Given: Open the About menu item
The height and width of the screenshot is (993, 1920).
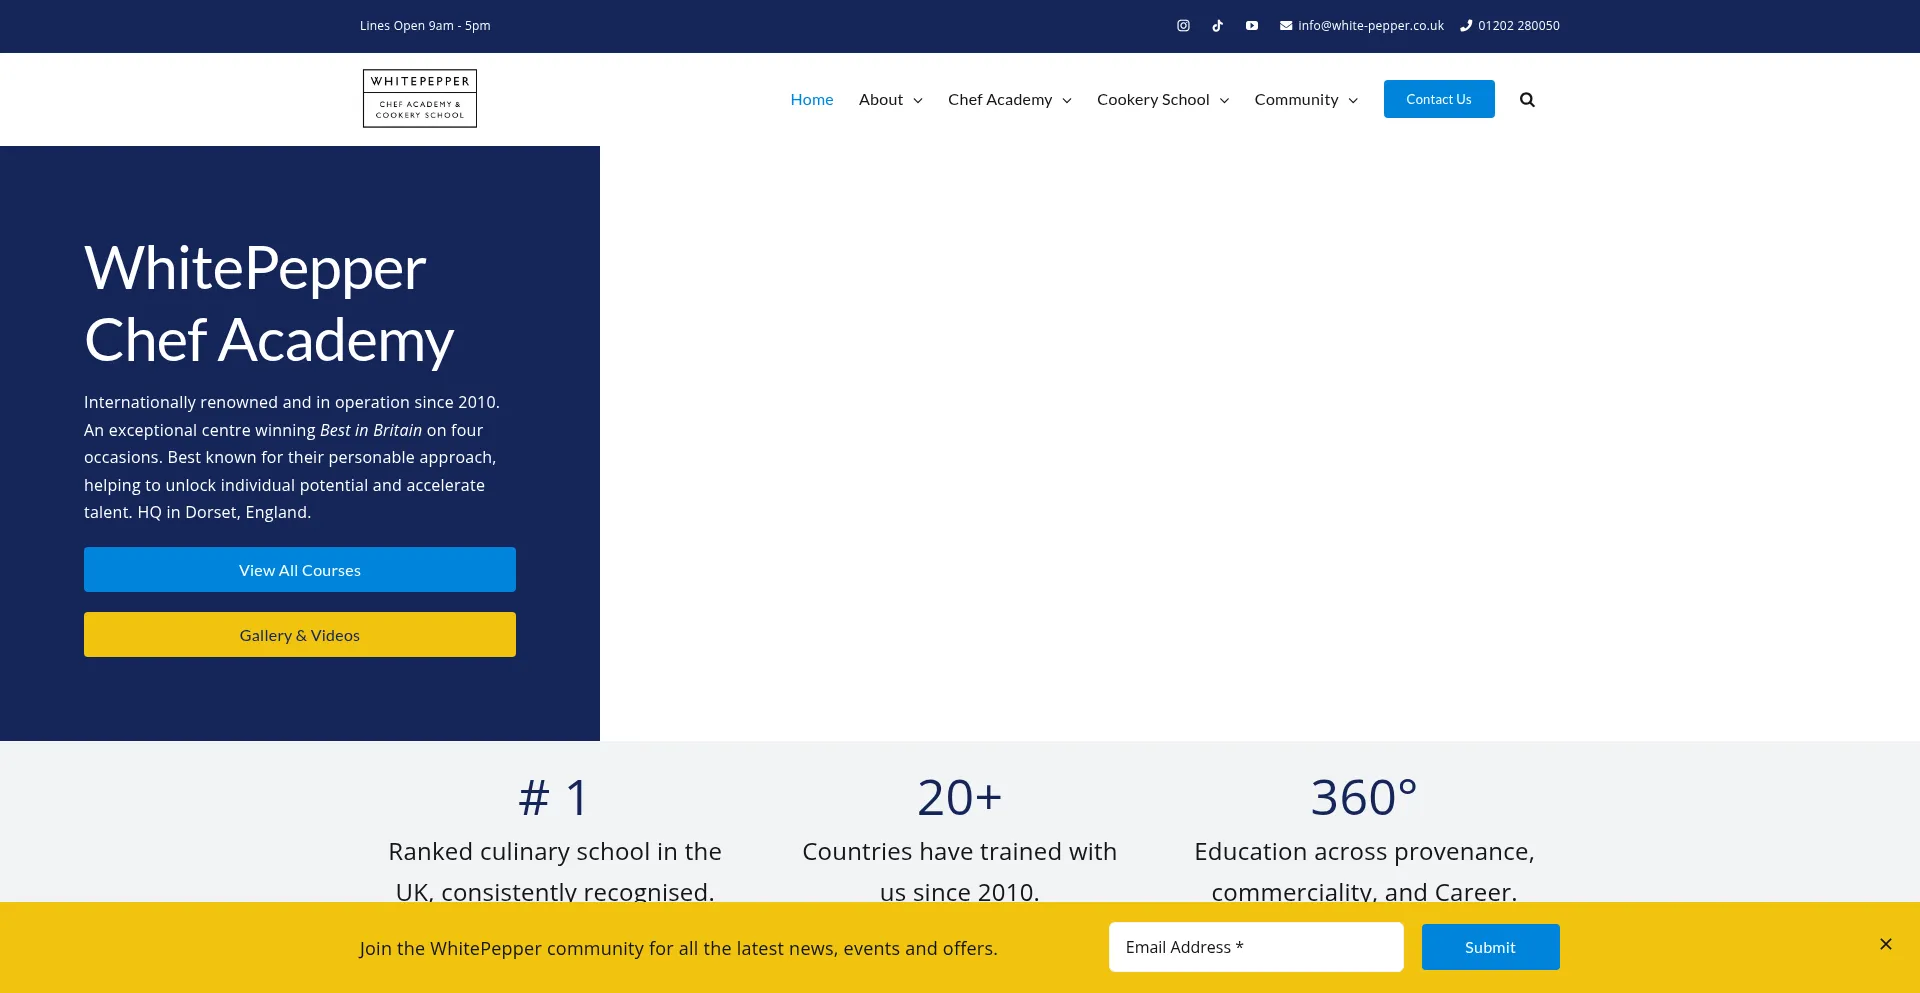Looking at the screenshot, I should (x=881, y=99).
